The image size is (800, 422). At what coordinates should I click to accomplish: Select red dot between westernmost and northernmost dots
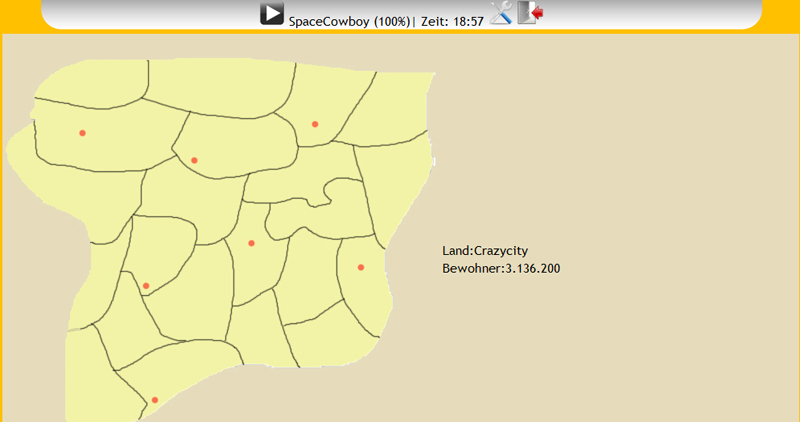pyautogui.click(x=194, y=160)
